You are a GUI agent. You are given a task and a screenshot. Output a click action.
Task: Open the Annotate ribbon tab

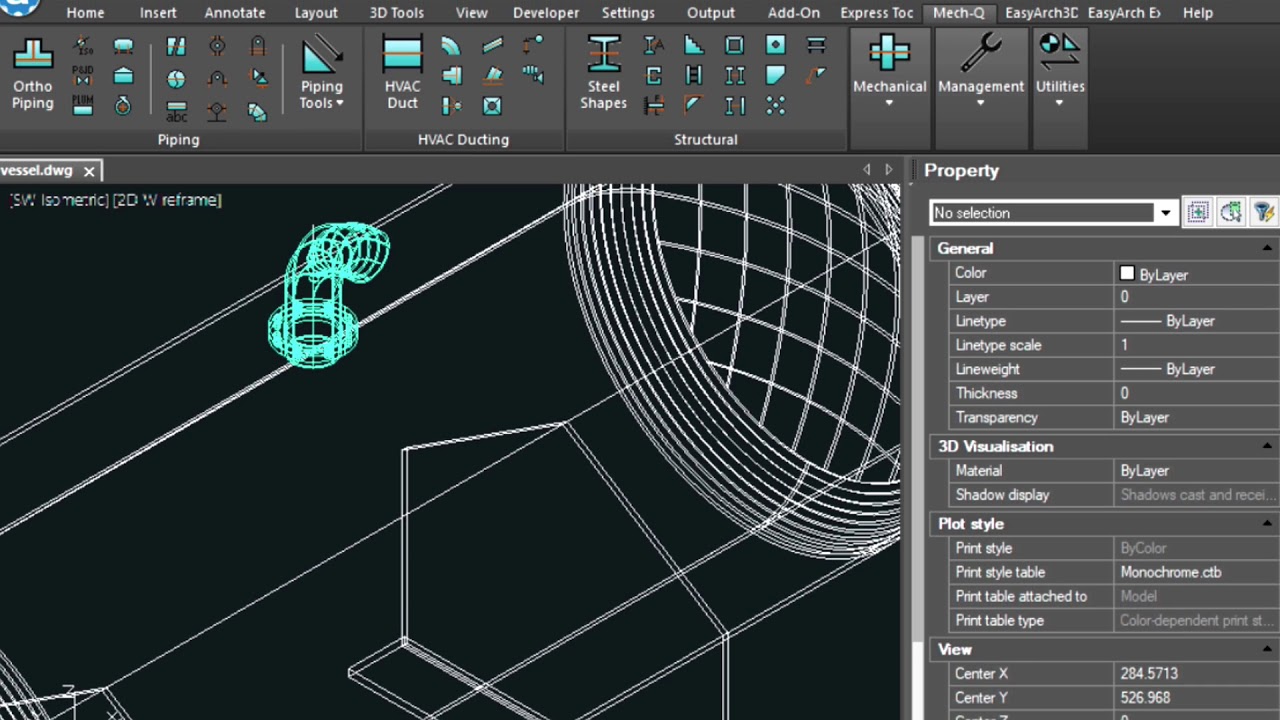pos(235,13)
